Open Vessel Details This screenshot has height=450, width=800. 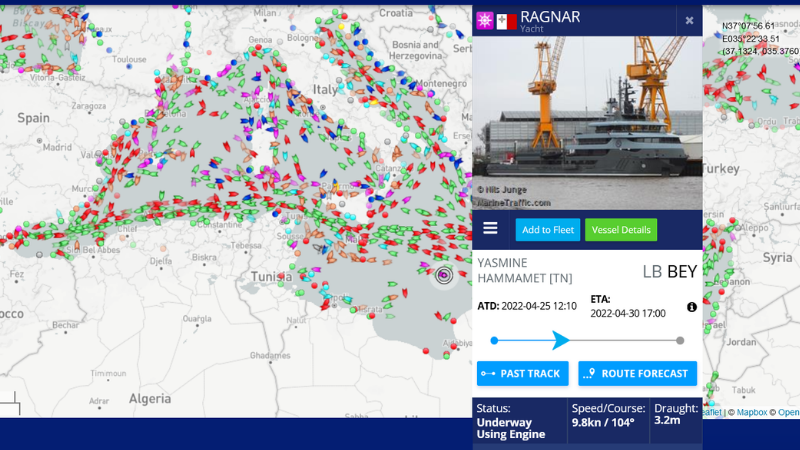[621, 230]
